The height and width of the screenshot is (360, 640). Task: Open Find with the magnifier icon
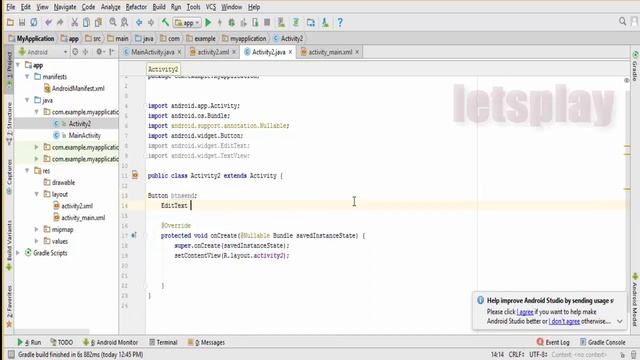(113, 22)
